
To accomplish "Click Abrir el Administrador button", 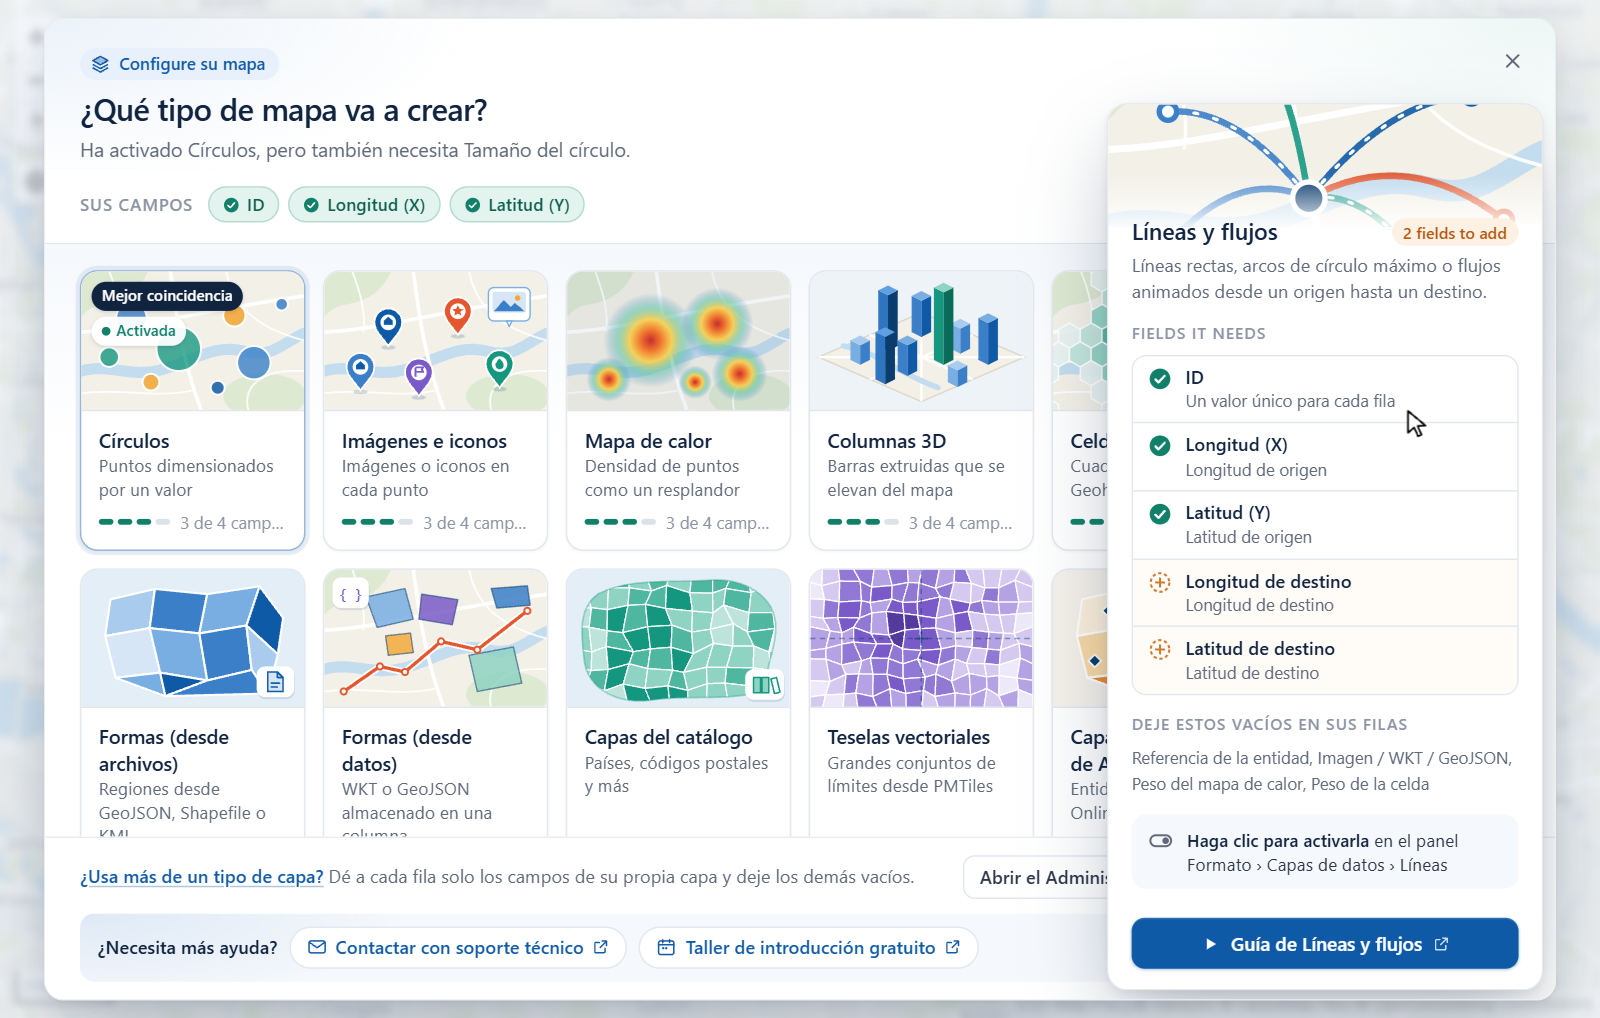I will (1037, 877).
